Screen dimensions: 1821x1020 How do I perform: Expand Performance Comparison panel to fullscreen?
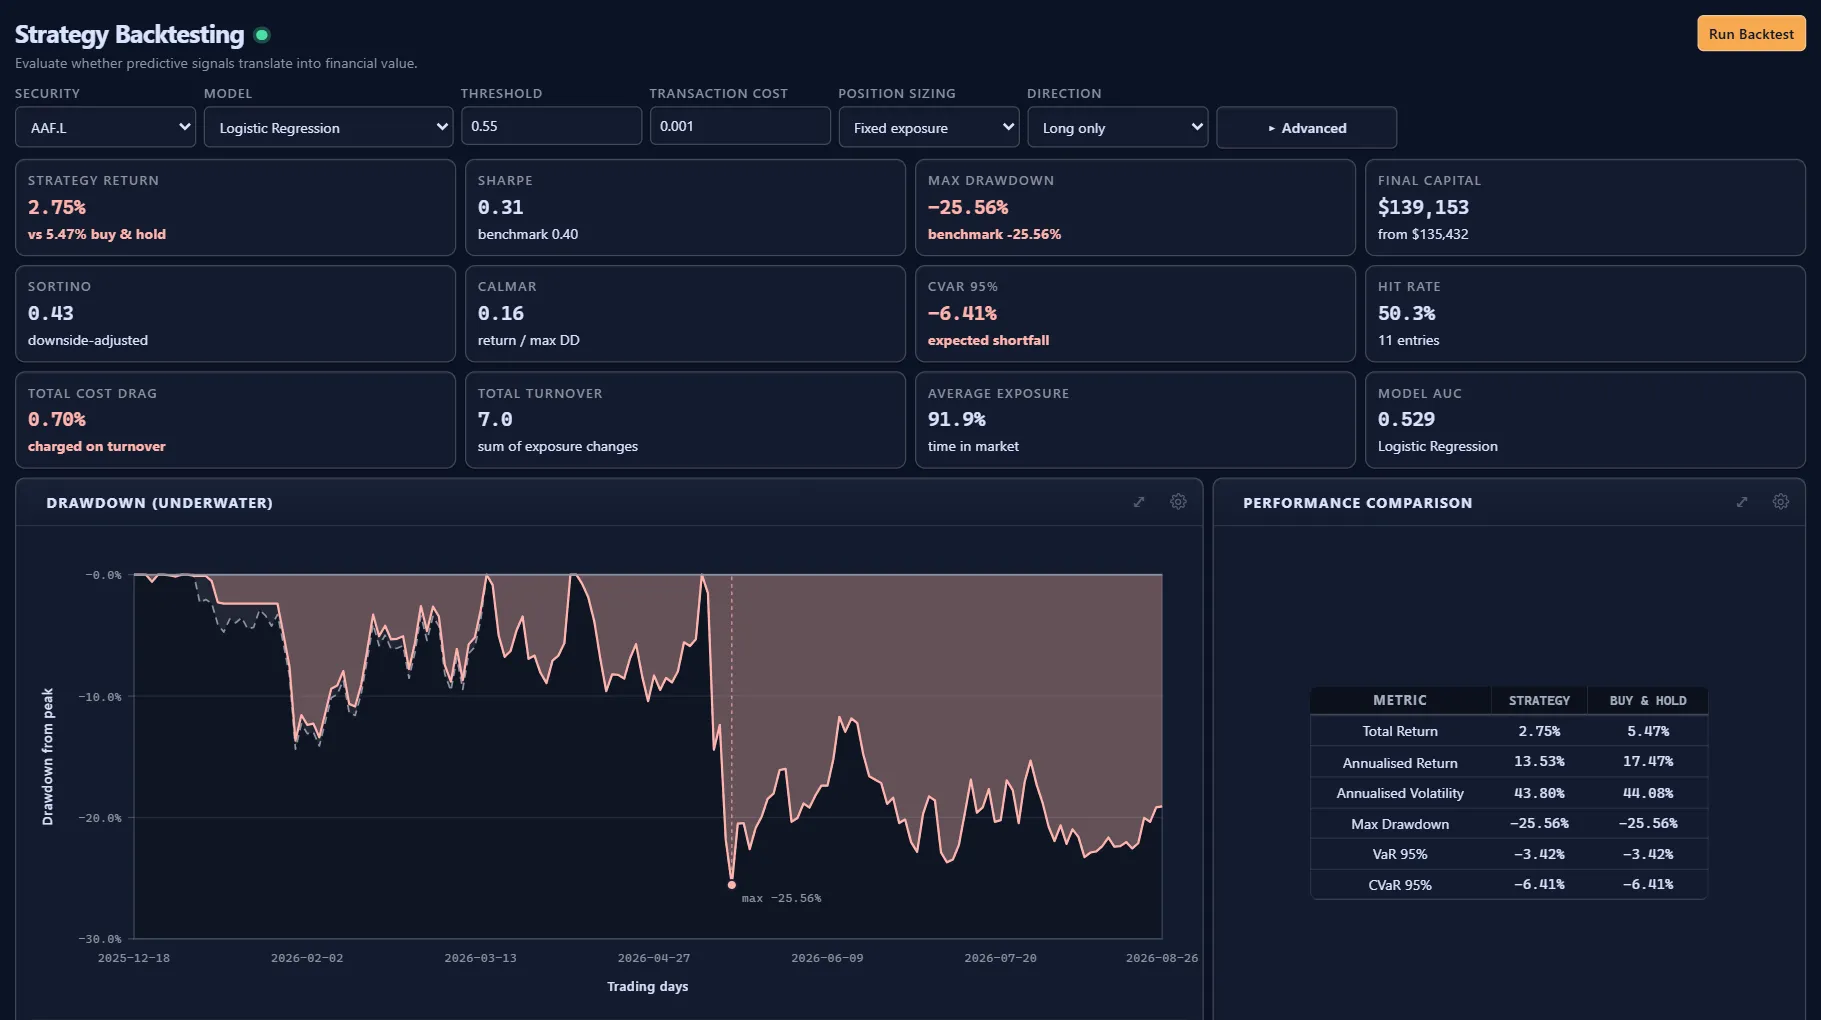click(x=1742, y=502)
